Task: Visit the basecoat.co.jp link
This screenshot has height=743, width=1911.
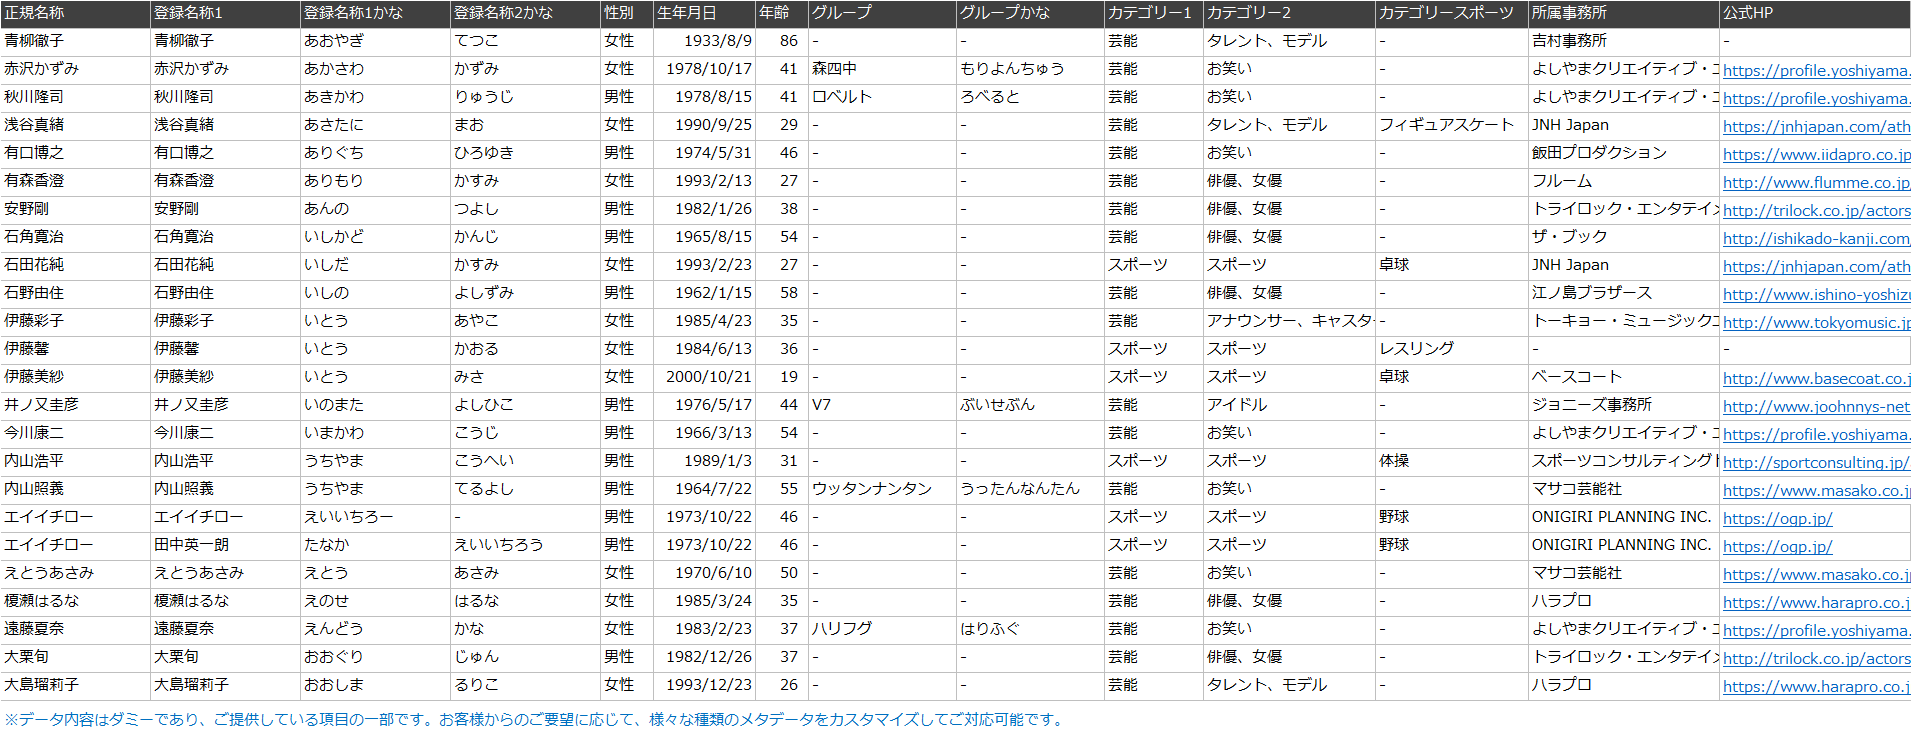Action: point(1815,379)
